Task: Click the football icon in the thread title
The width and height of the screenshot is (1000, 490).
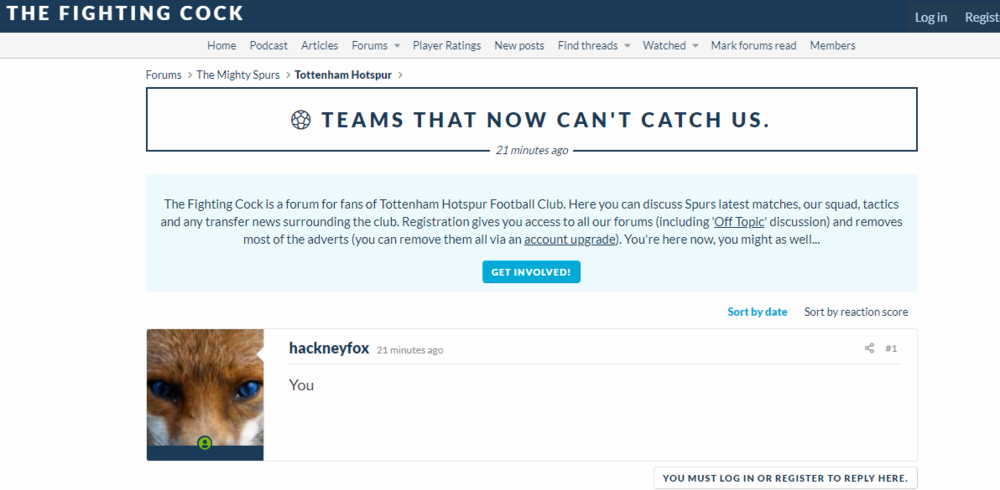Action: tap(301, 120)
